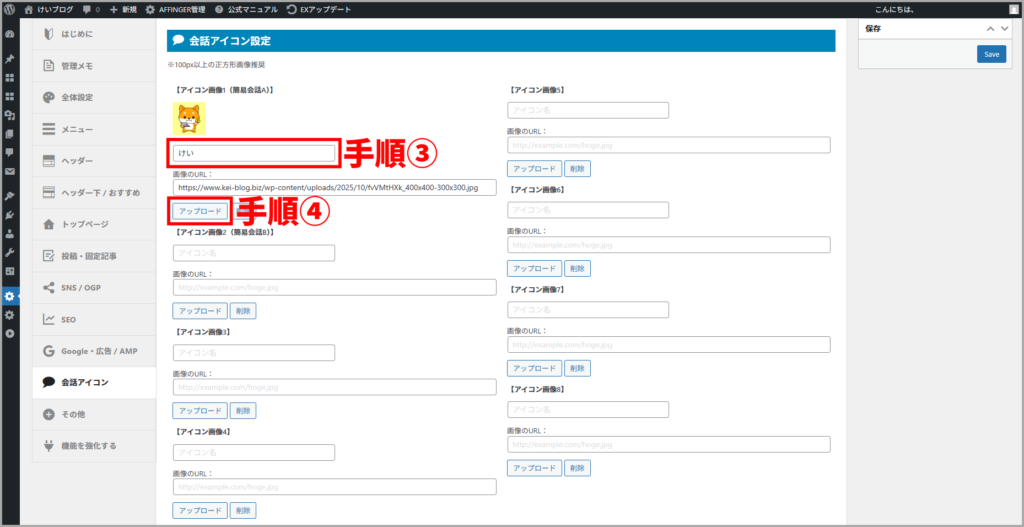Click the blue Save button
The image size is (1024, 527).
991,54
